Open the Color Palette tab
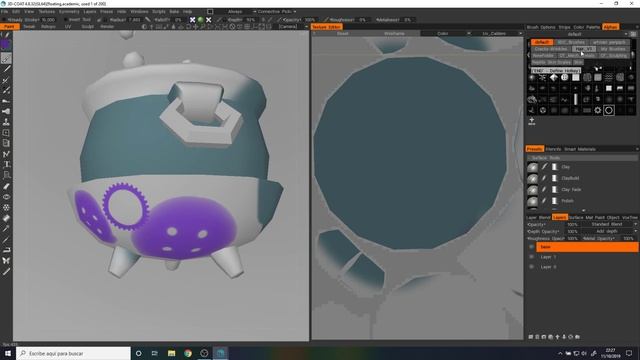The width and height of the screenshot is (640, 360). tap(586, 27)
